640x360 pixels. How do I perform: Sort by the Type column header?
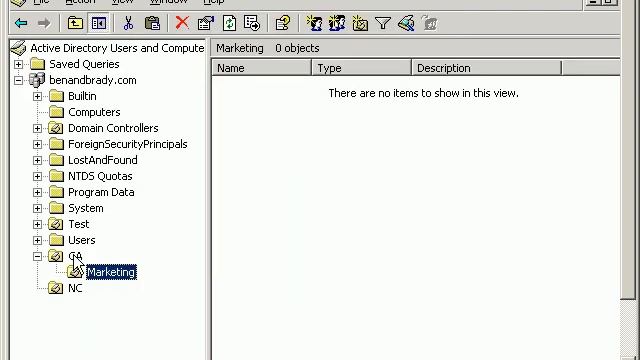(361, 68)
